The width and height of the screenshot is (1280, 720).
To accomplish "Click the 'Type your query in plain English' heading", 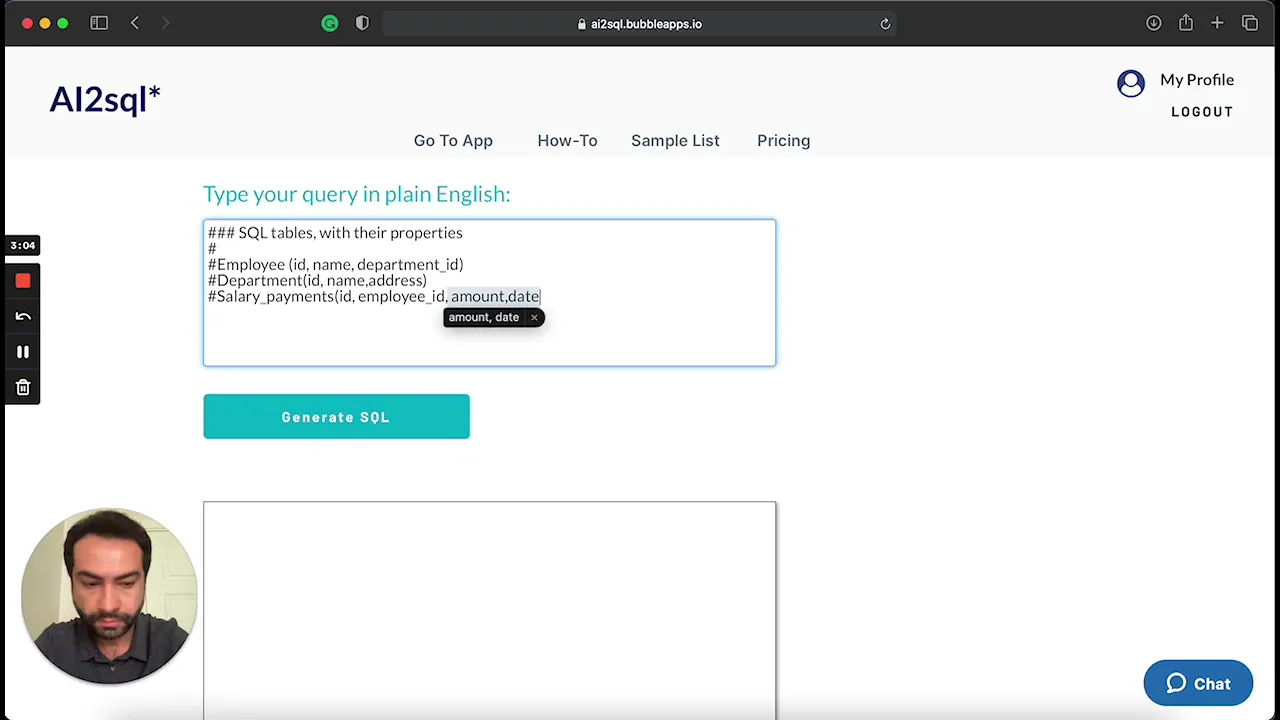I will click(356, 194).
